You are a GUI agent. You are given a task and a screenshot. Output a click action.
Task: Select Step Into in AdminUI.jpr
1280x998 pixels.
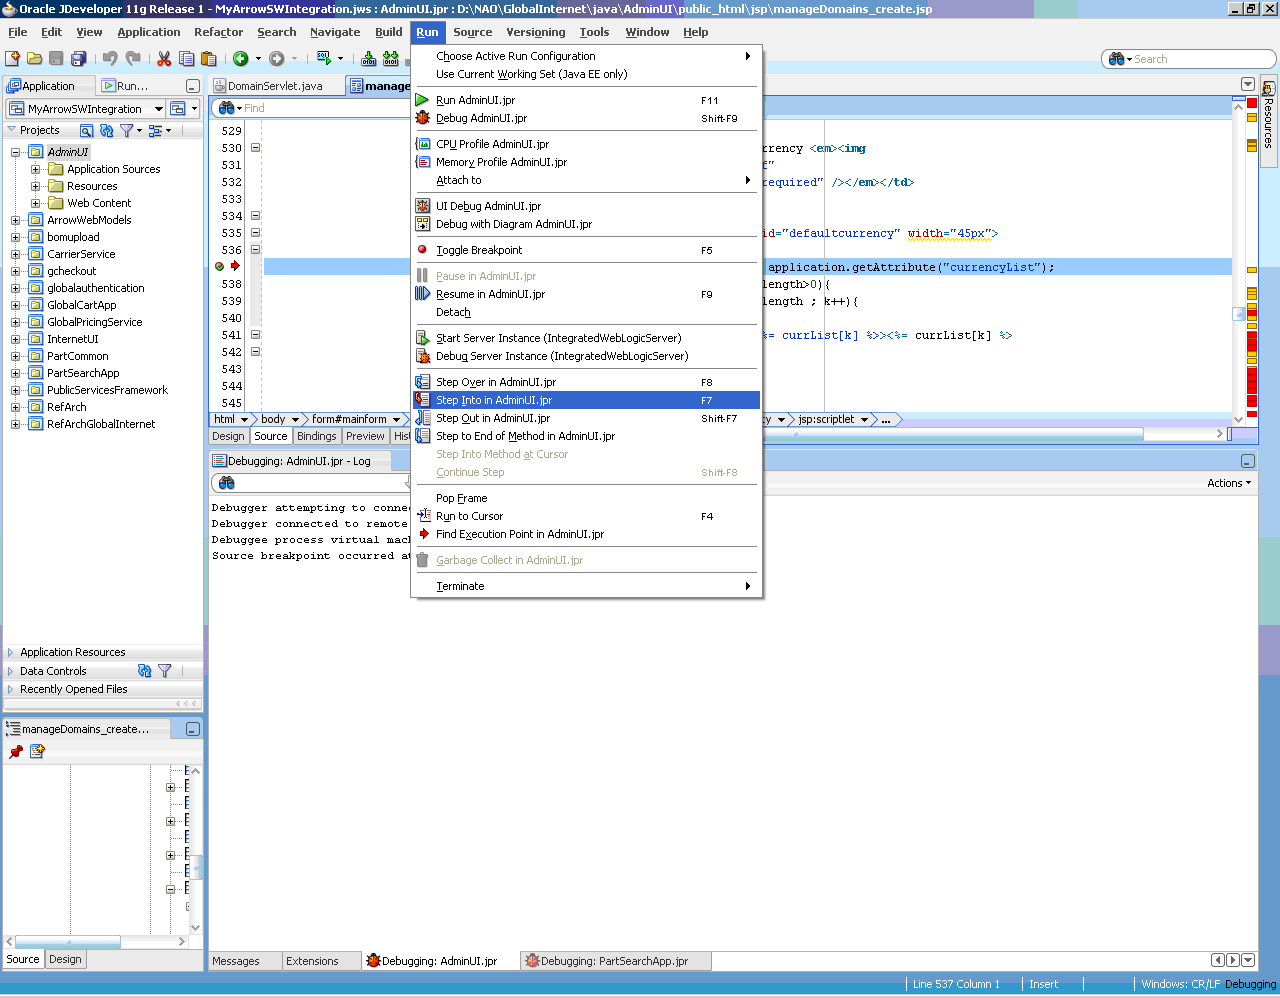click(x=587, y=400)
